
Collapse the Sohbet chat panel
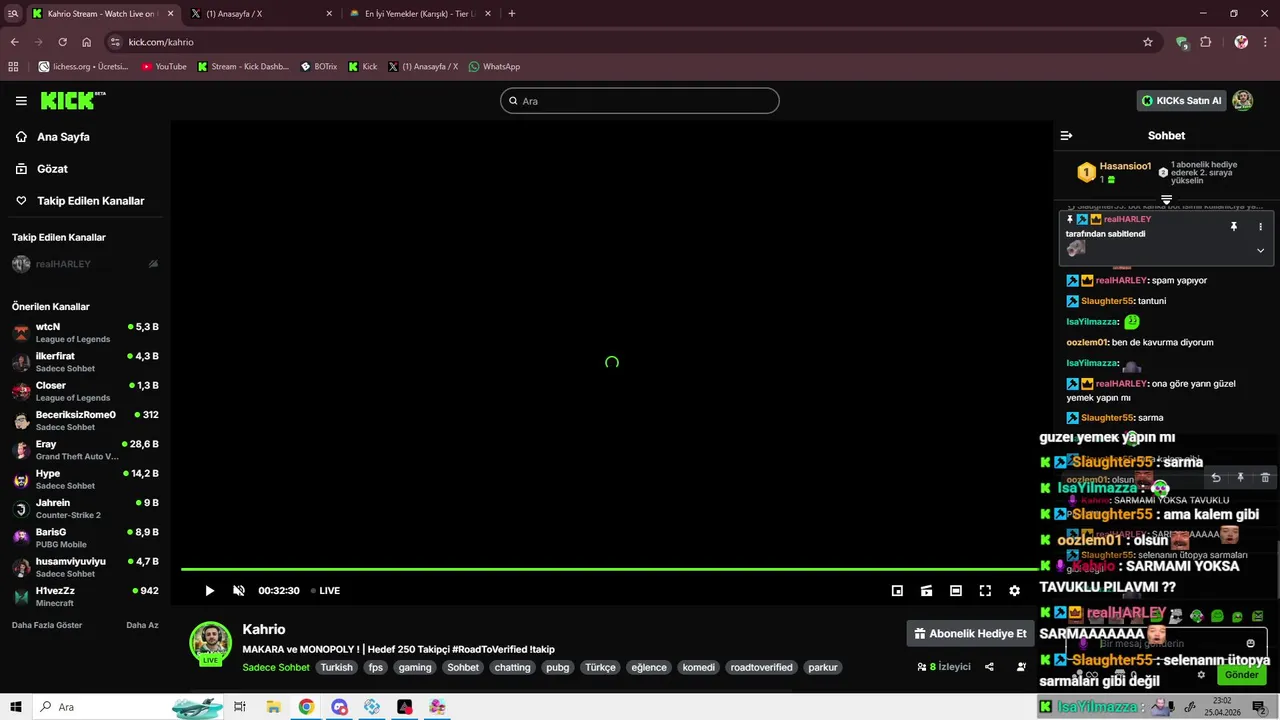click(x=1066, y=135)
